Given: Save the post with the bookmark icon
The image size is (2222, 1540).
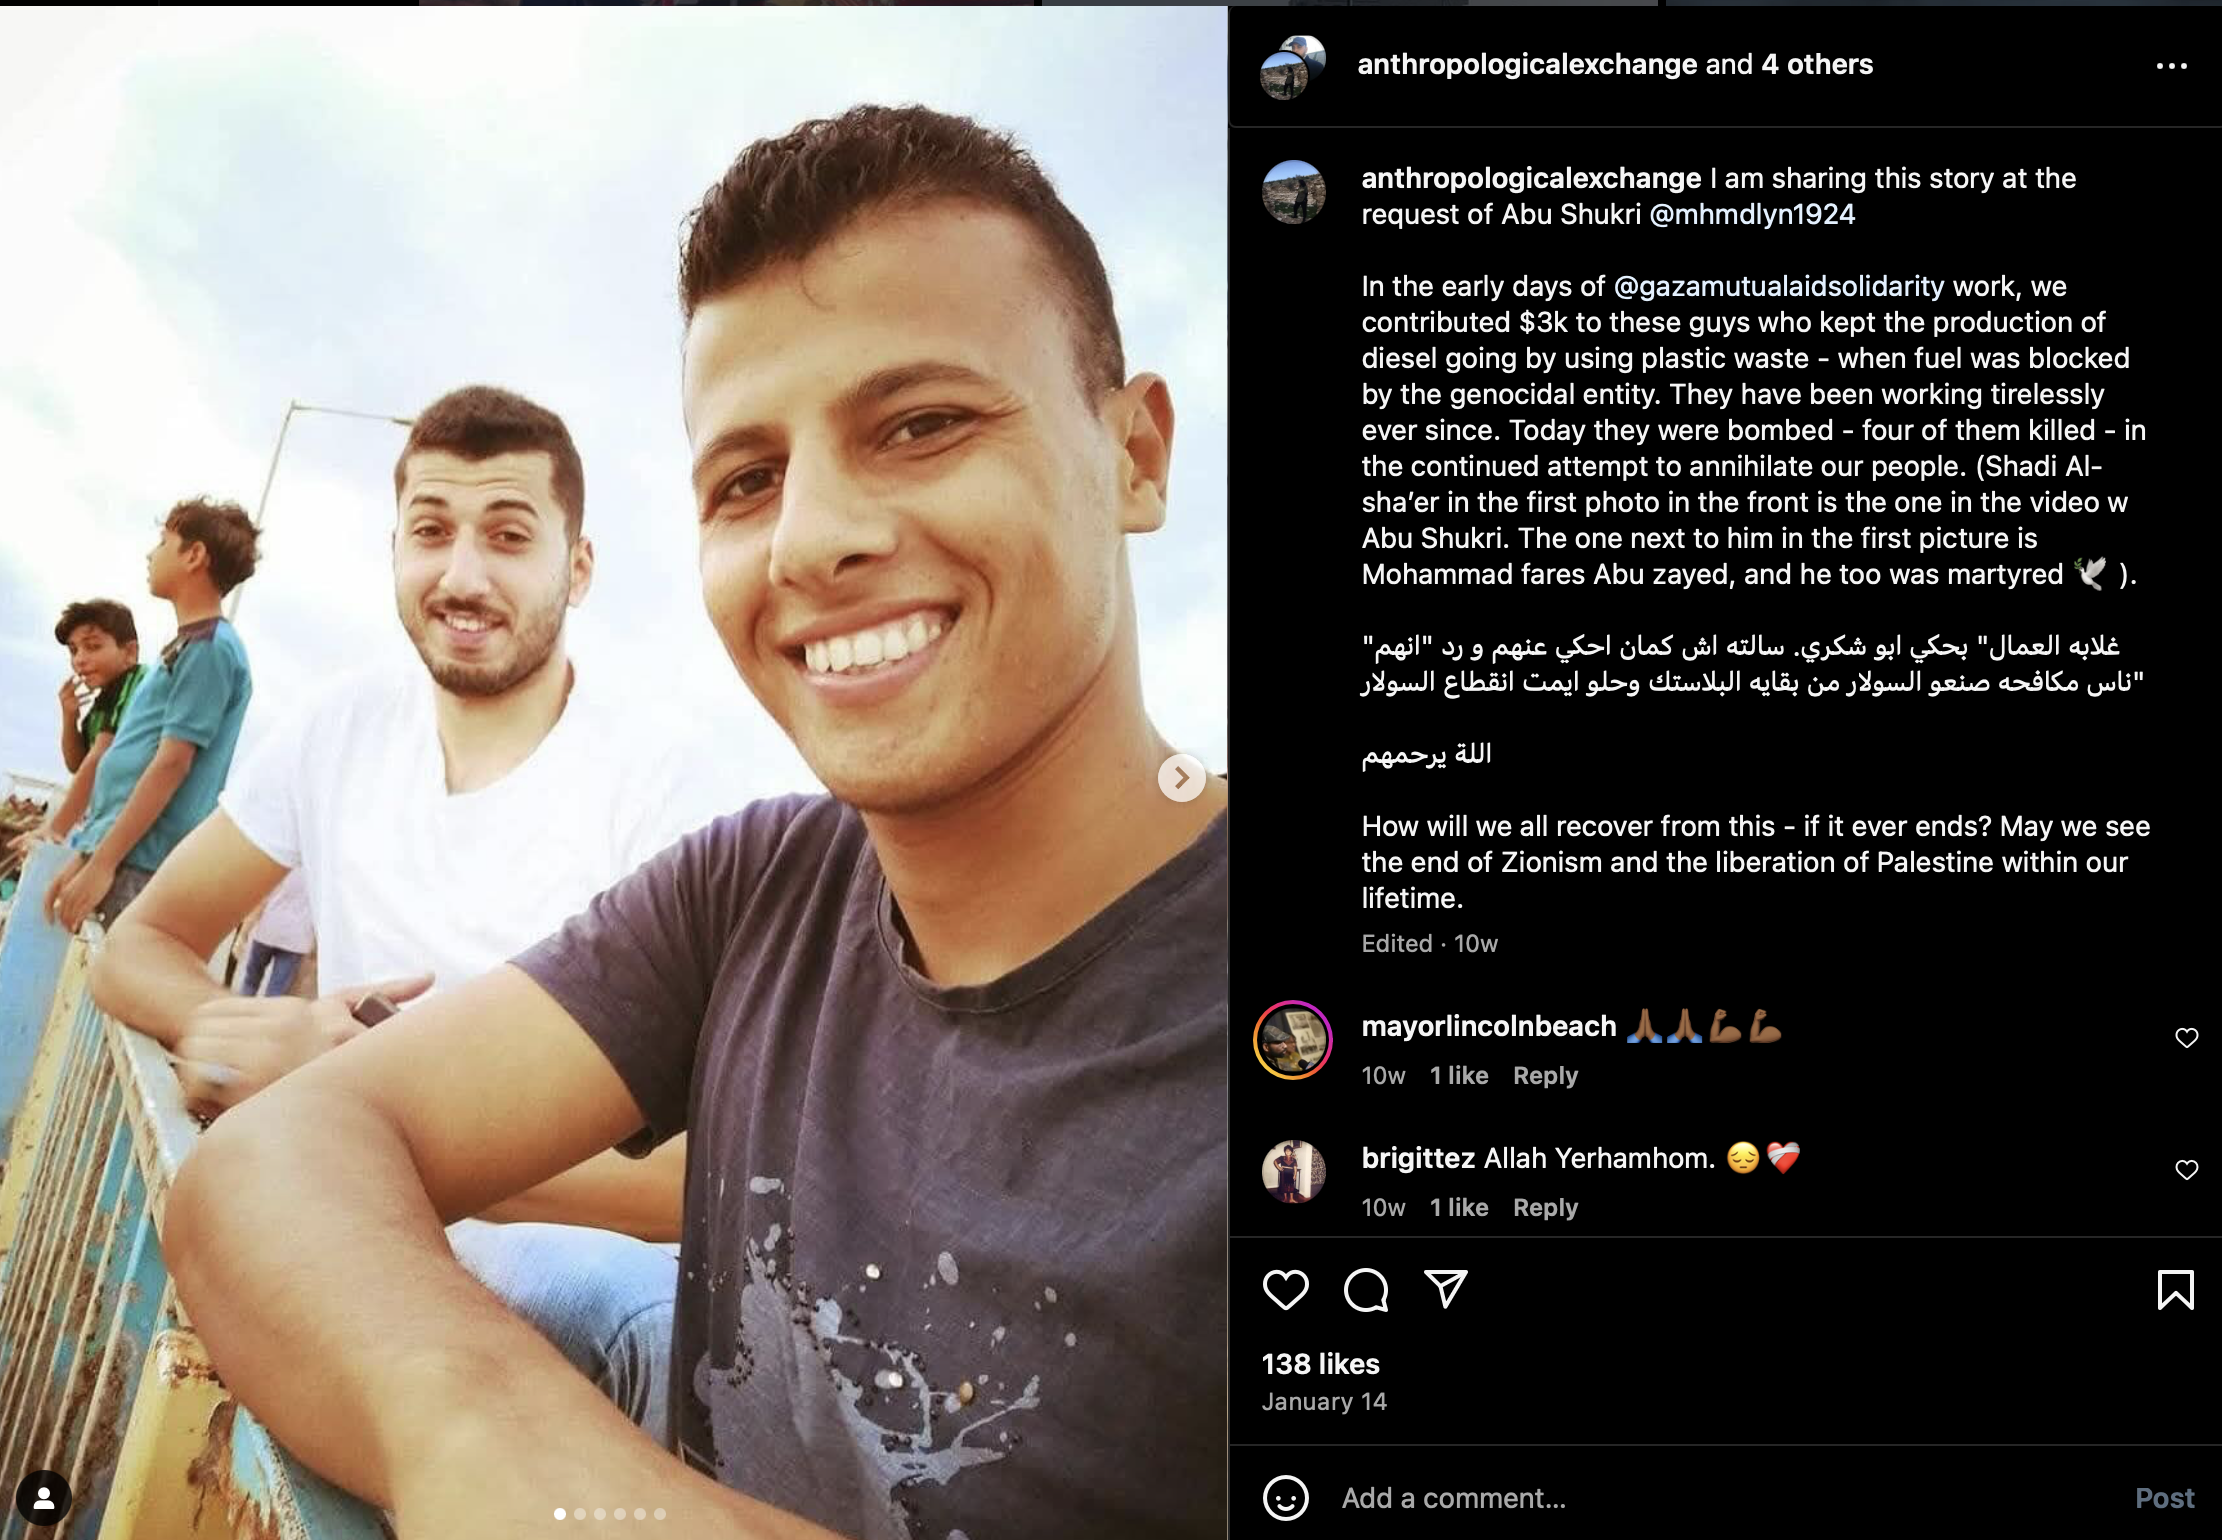Looking at the screenshot, I should tap(2175, 1289).
